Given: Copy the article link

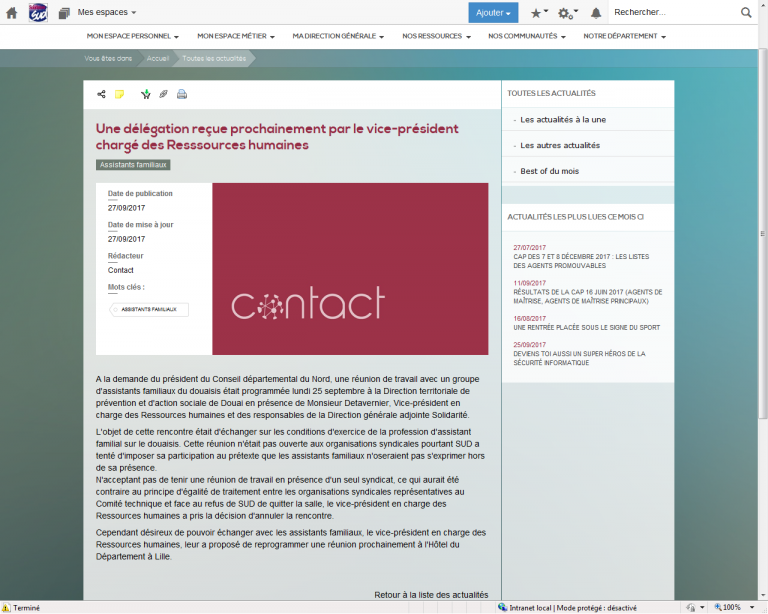Looking at the screenshot, I should [164, 94].
